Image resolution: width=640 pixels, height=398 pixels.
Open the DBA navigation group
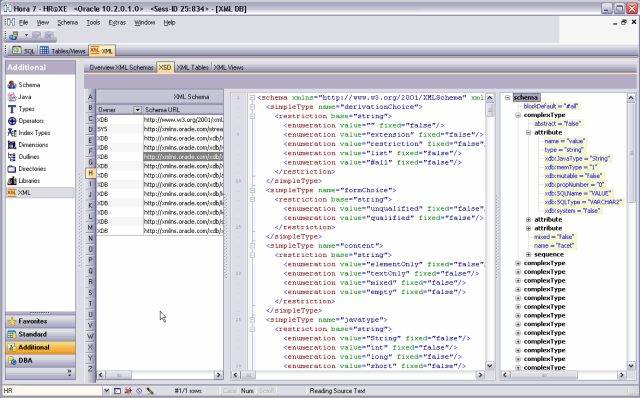(x=40, y=360)
